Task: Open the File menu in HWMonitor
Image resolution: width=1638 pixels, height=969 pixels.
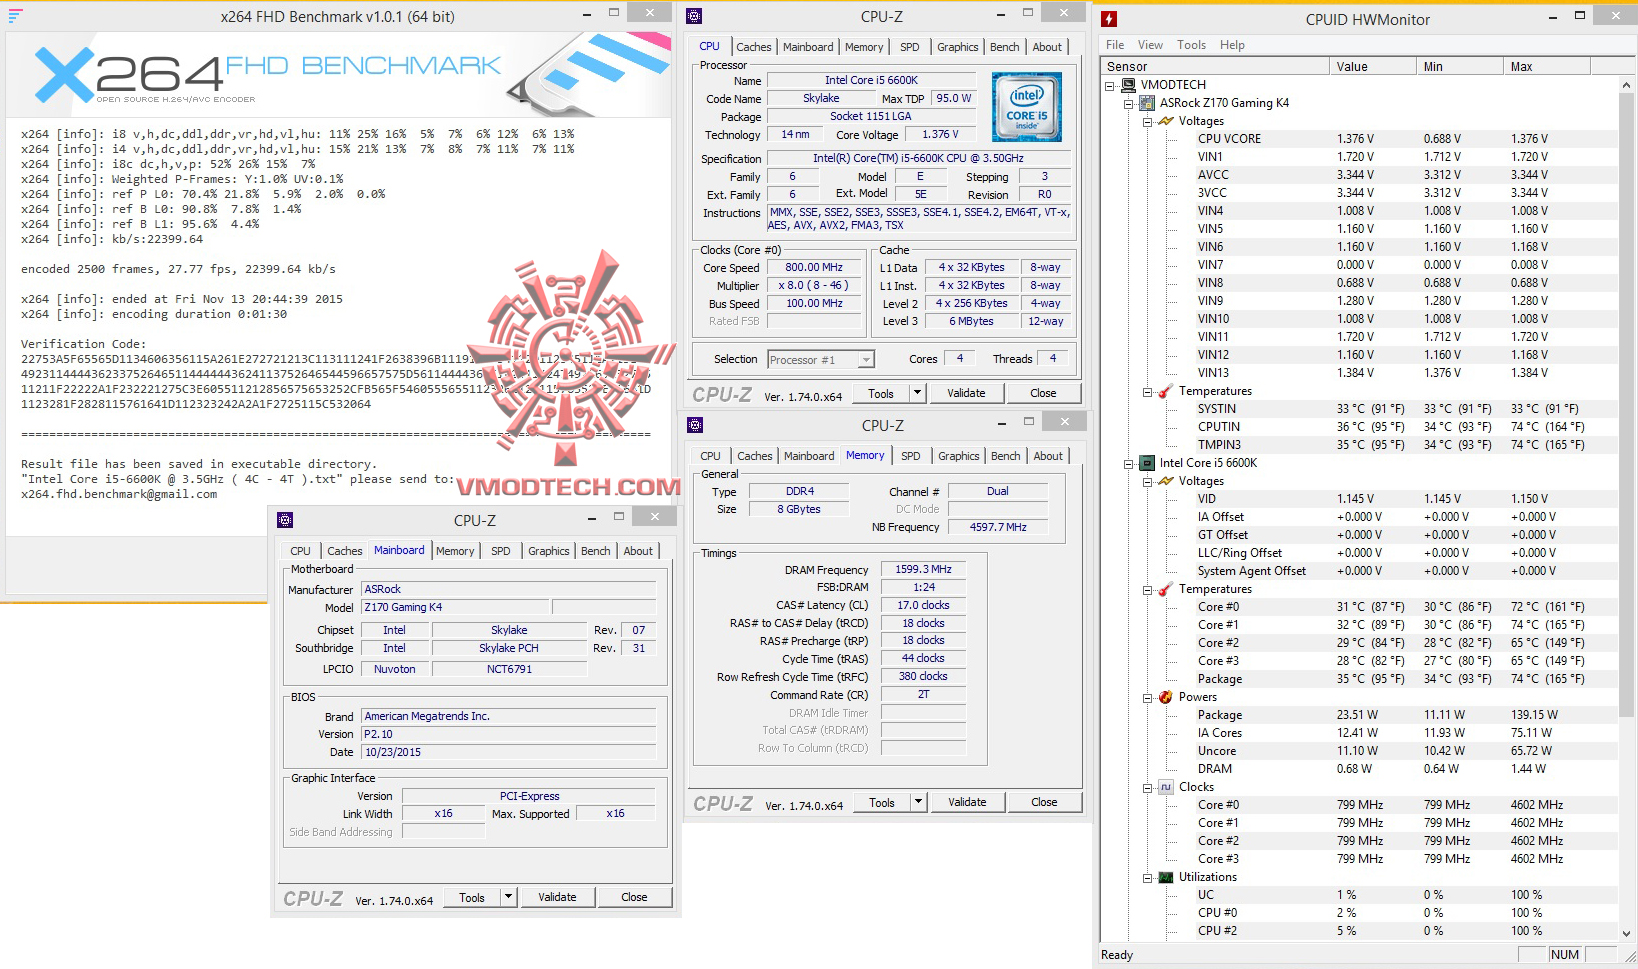Action: coord(1115,45)
